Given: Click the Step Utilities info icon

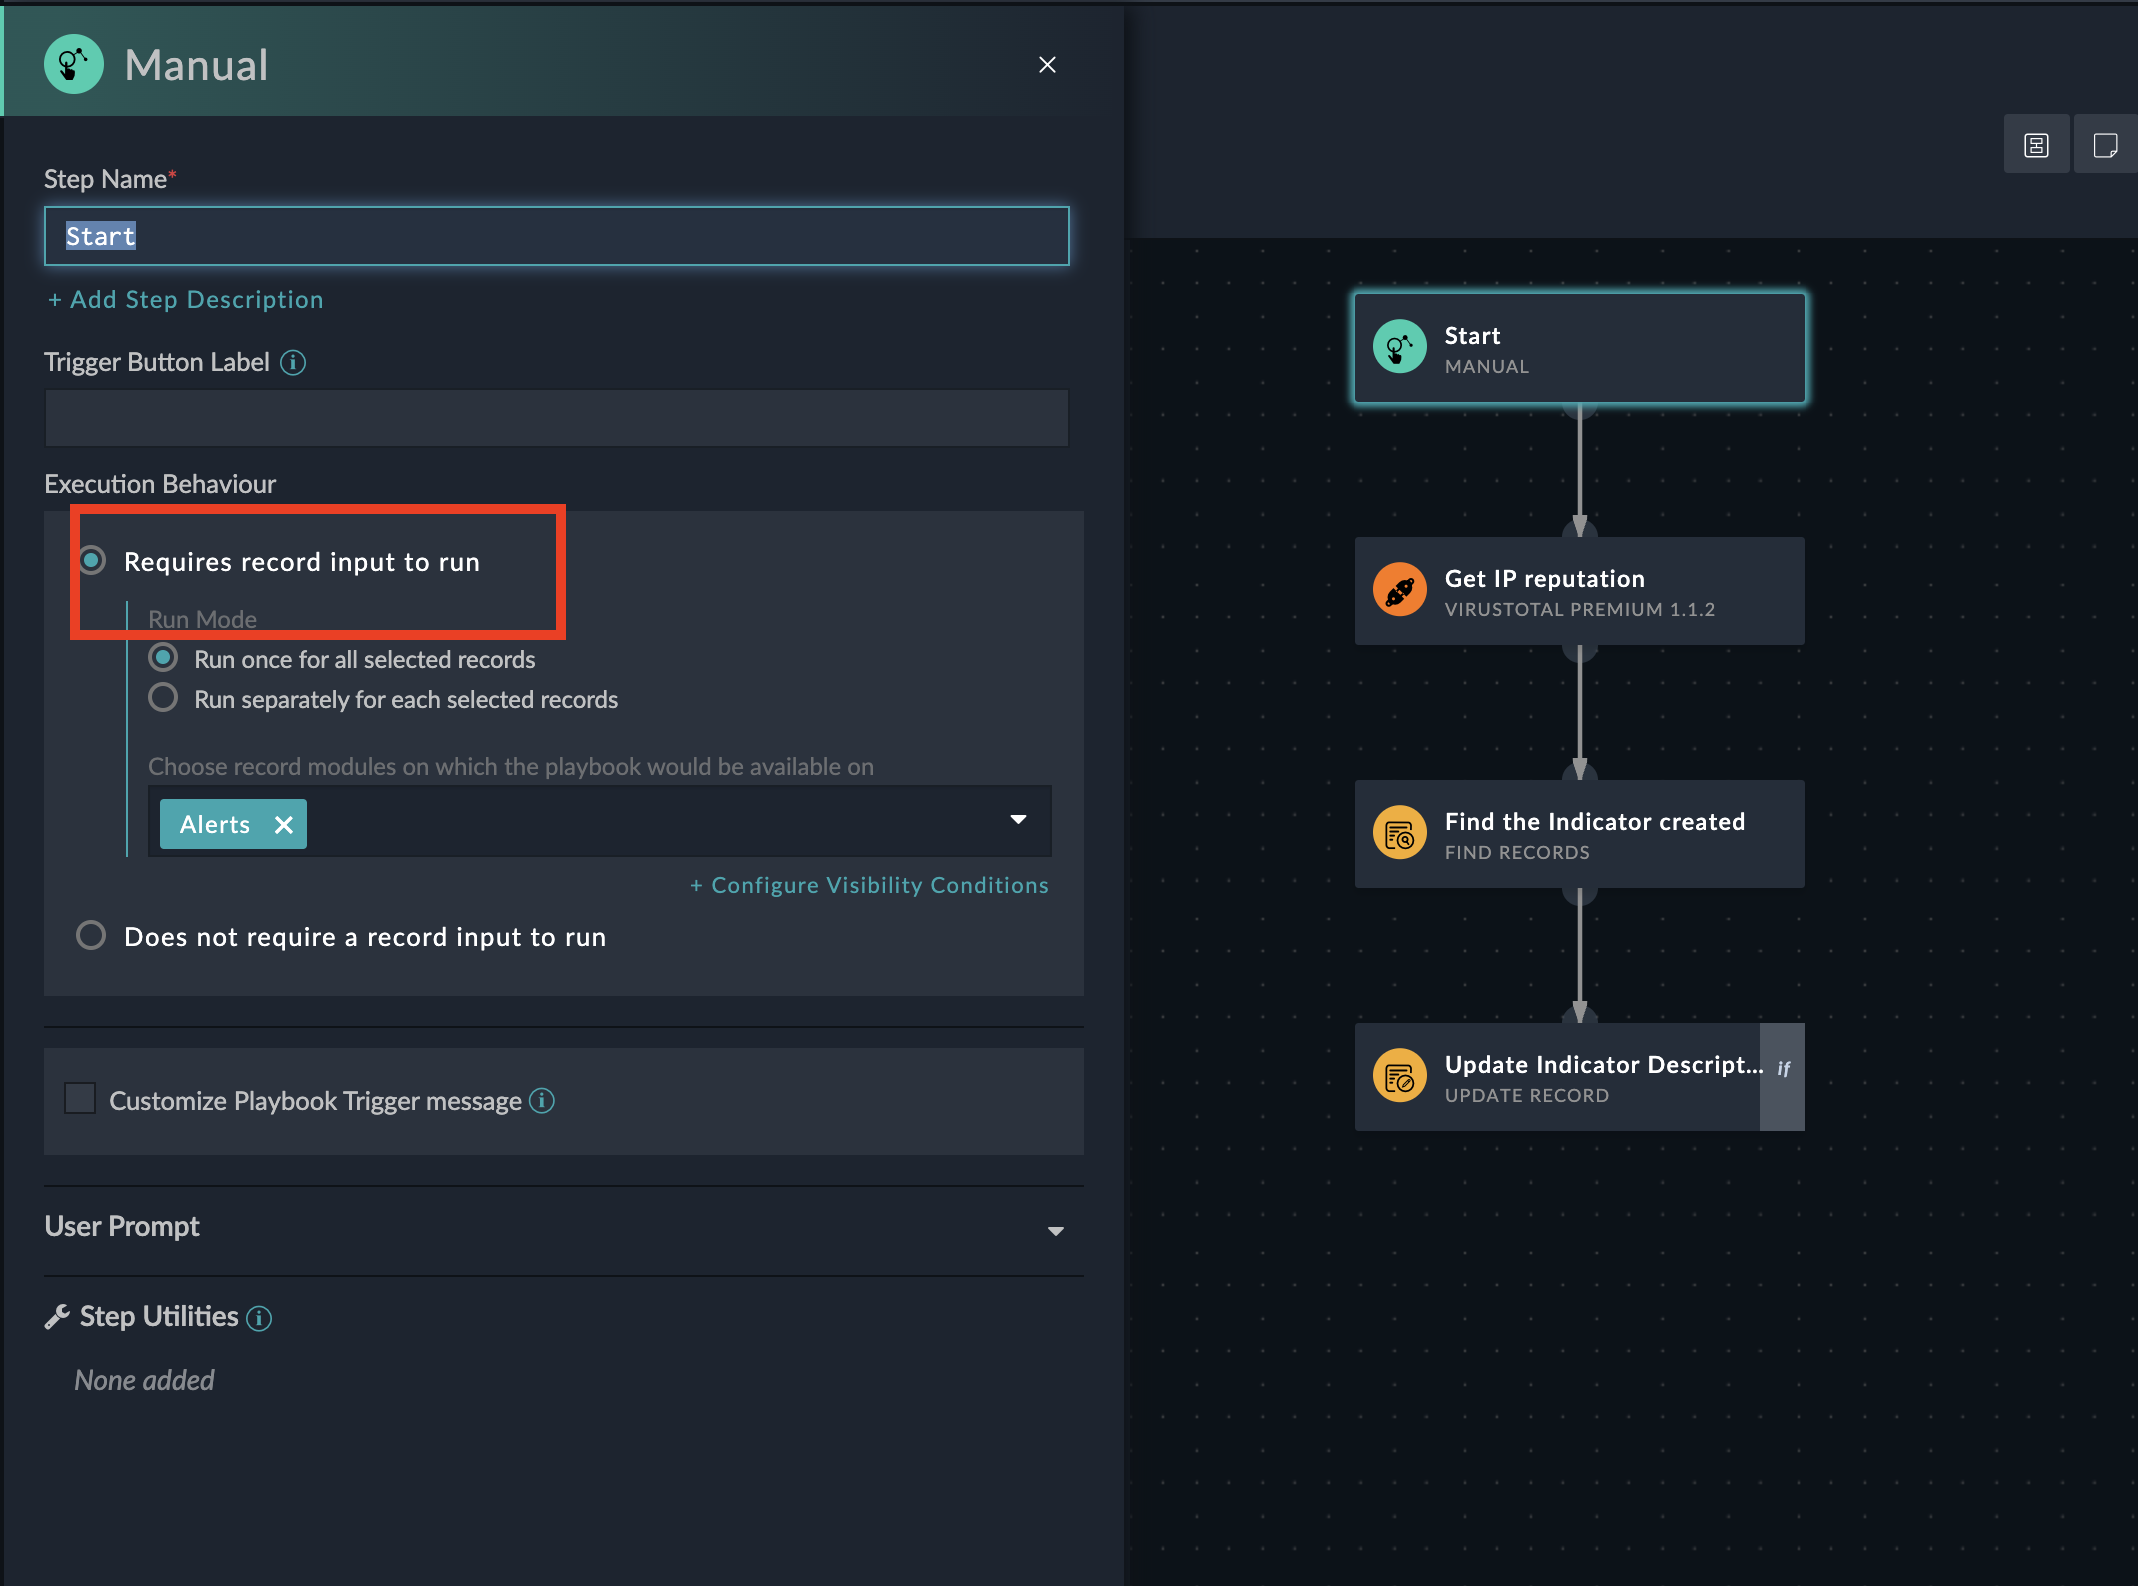Looking at the screenshot, I should pyautogui.click(x=259, y=1318).
